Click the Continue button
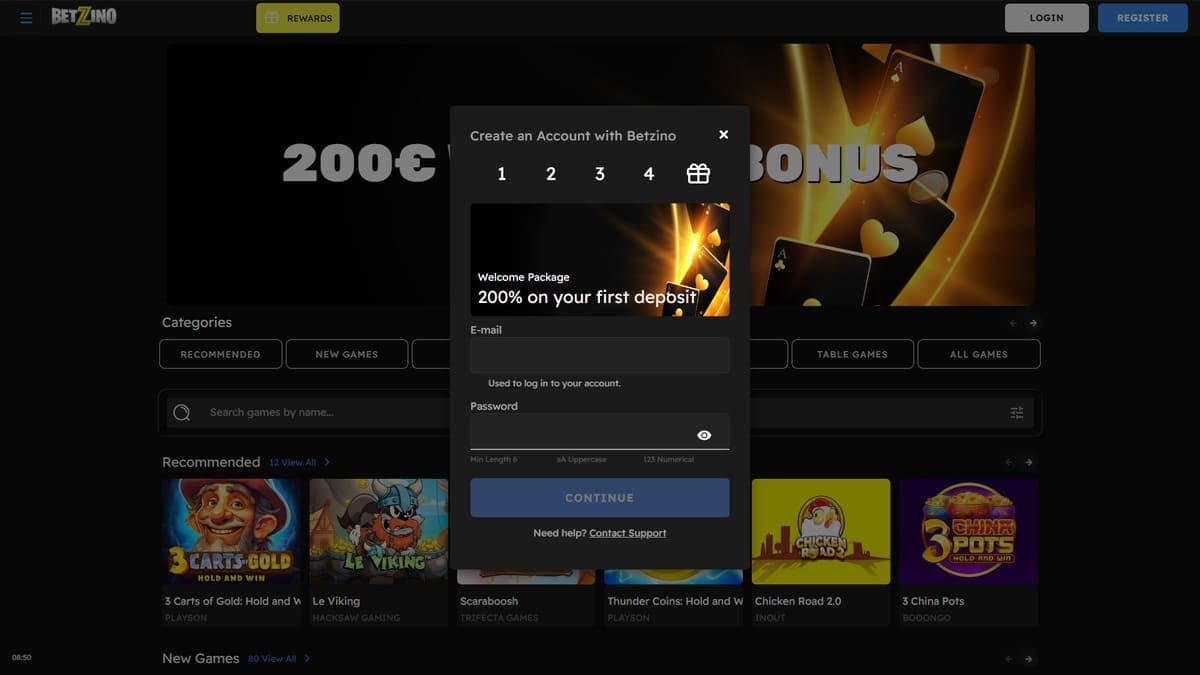The image size is (1200, 675). point(600,498)
